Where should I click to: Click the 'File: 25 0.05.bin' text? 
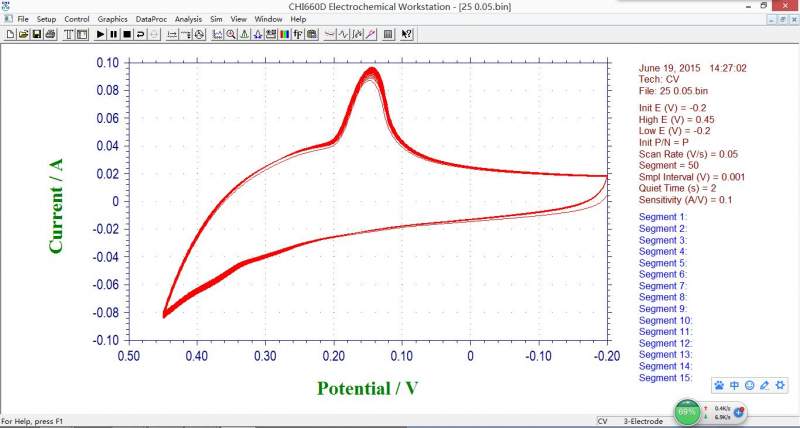click(x=673, y=91)
